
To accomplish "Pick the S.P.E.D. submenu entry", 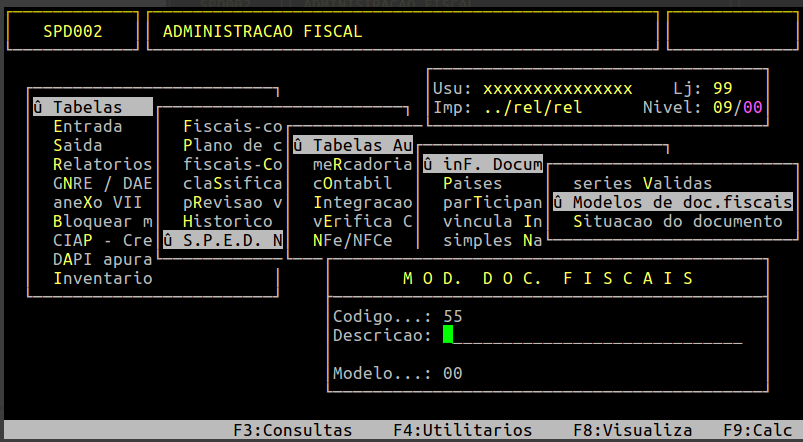I will tap(223, 240).
